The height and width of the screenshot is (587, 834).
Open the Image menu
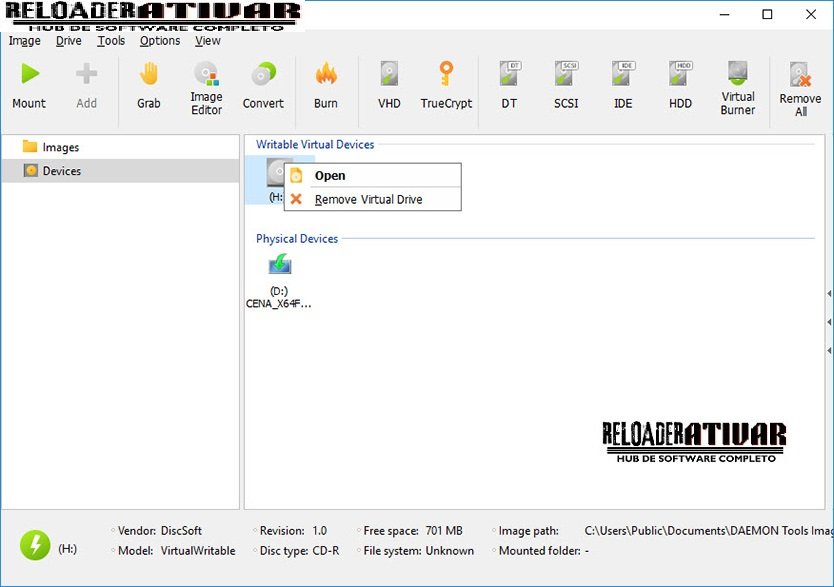[x=24, y=41]
